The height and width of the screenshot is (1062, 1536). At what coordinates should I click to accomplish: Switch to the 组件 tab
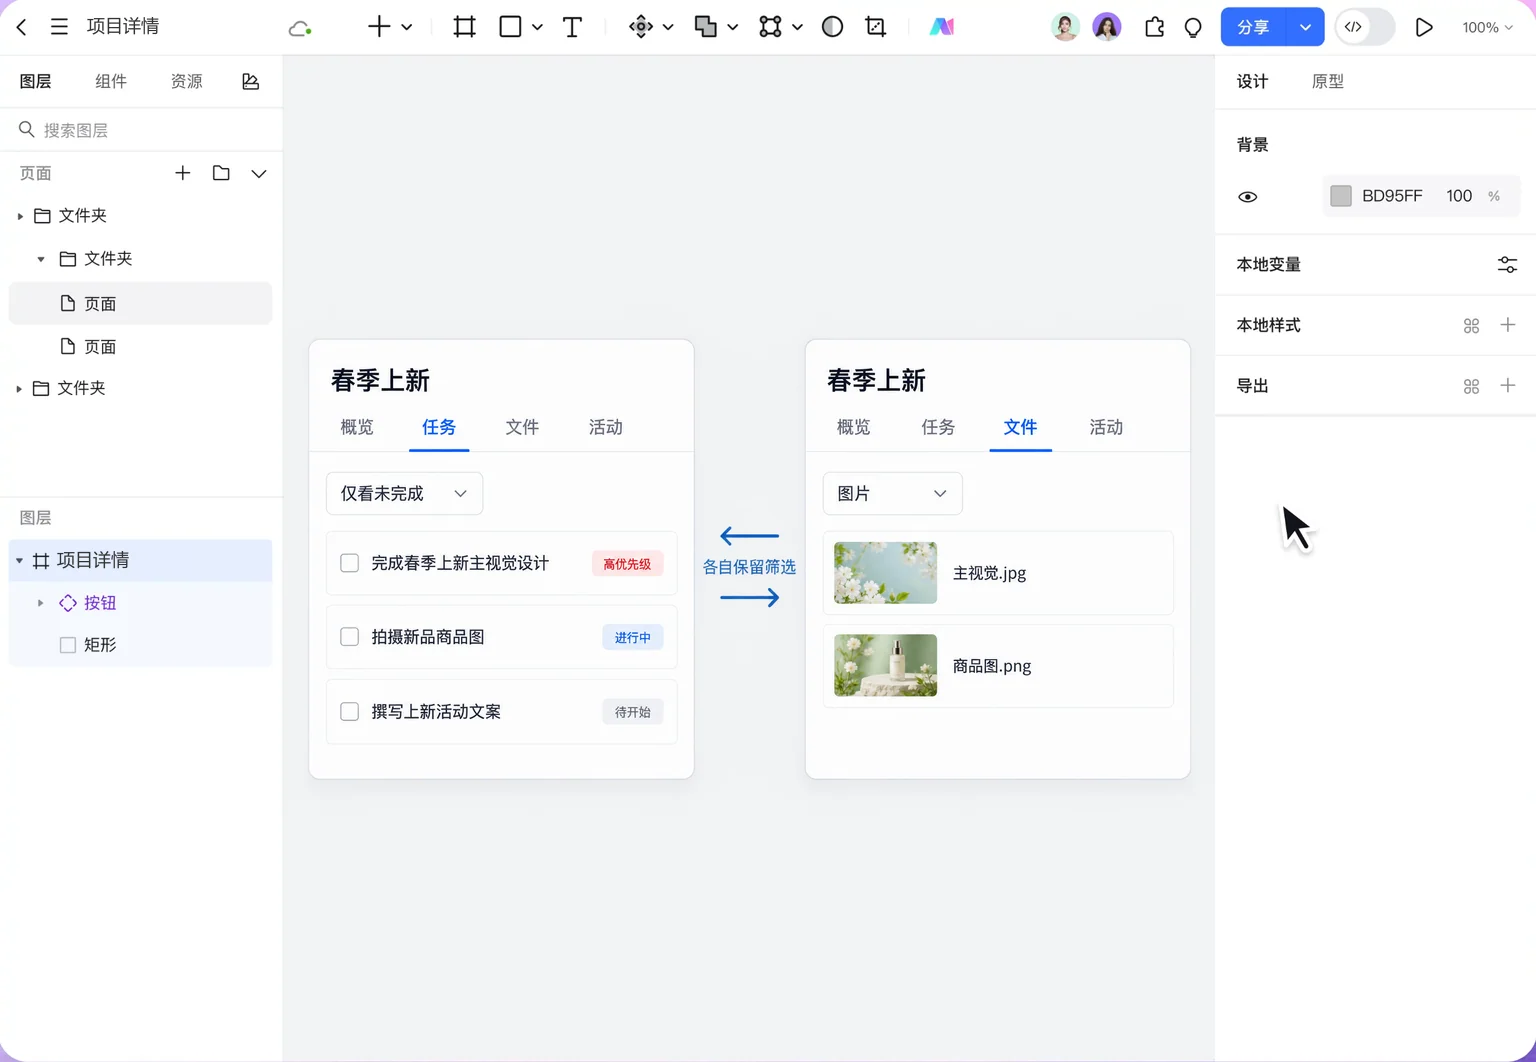click(111, 82)
